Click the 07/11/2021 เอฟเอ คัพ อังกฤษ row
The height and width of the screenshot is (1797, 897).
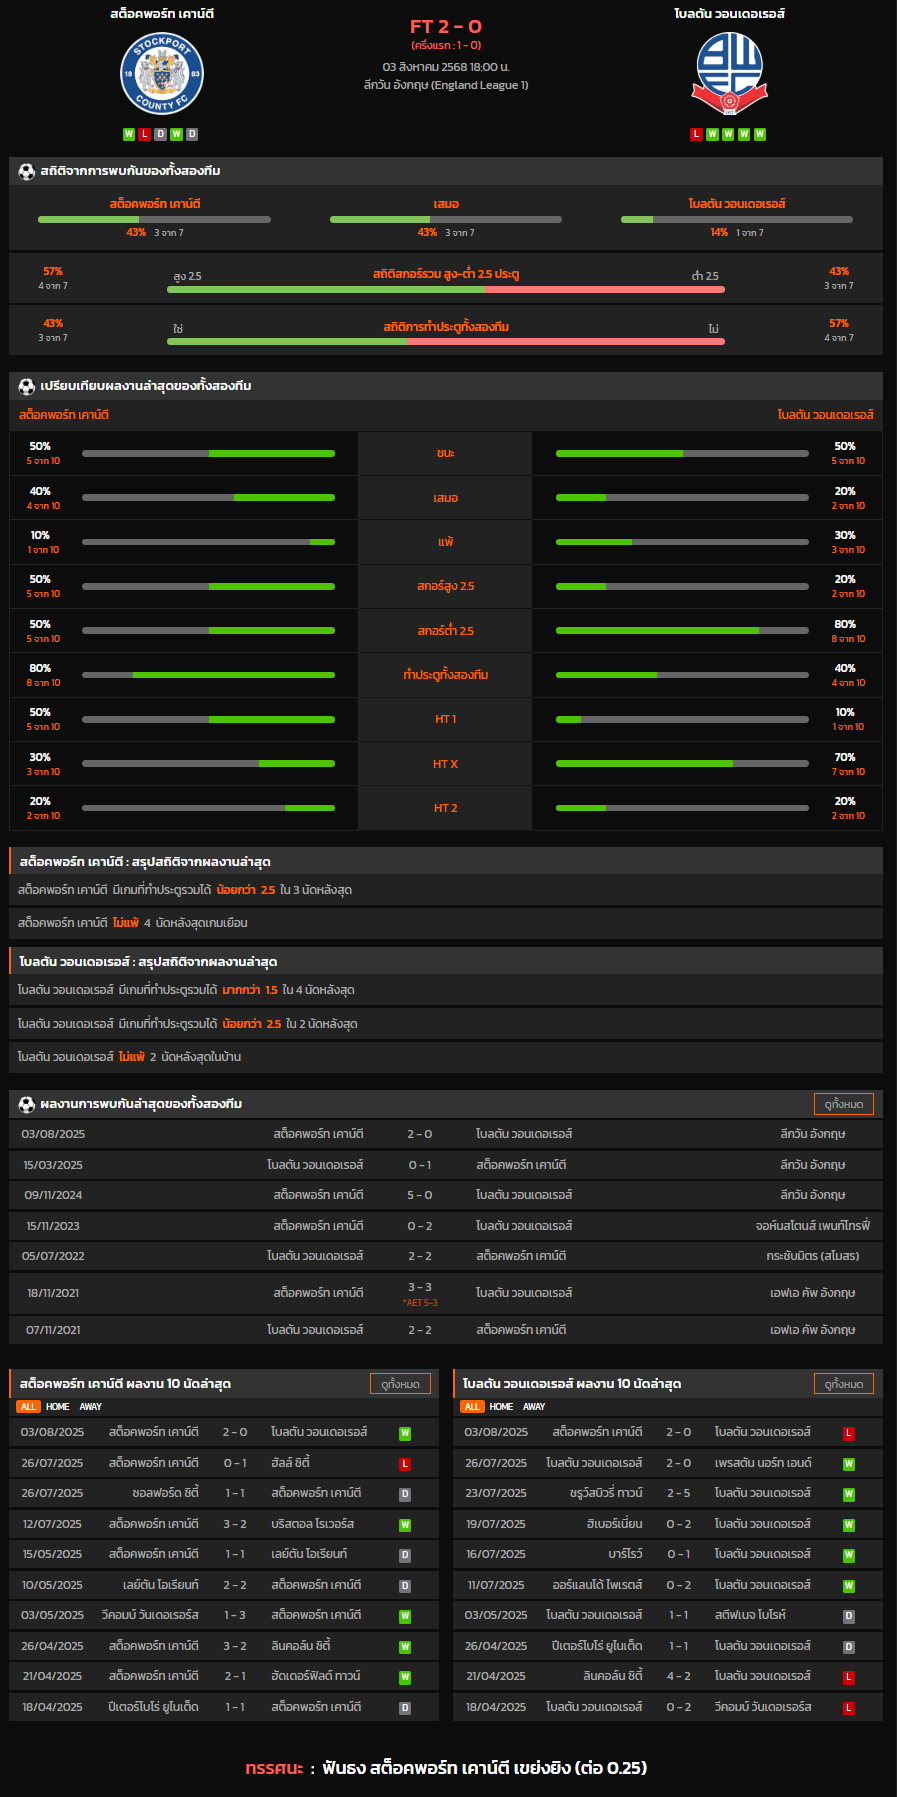pyautogui.click(x=446, y=1330)
